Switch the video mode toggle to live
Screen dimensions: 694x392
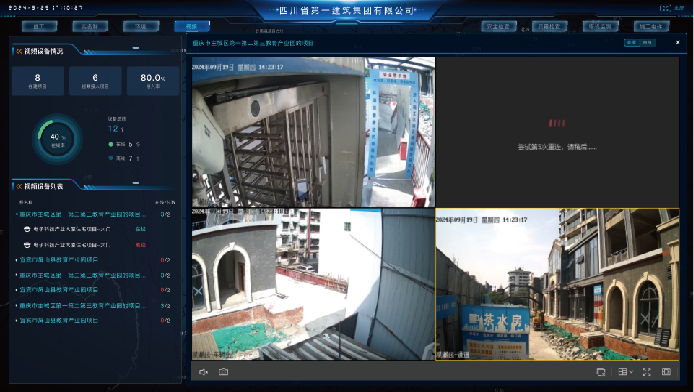coord(632,42)
